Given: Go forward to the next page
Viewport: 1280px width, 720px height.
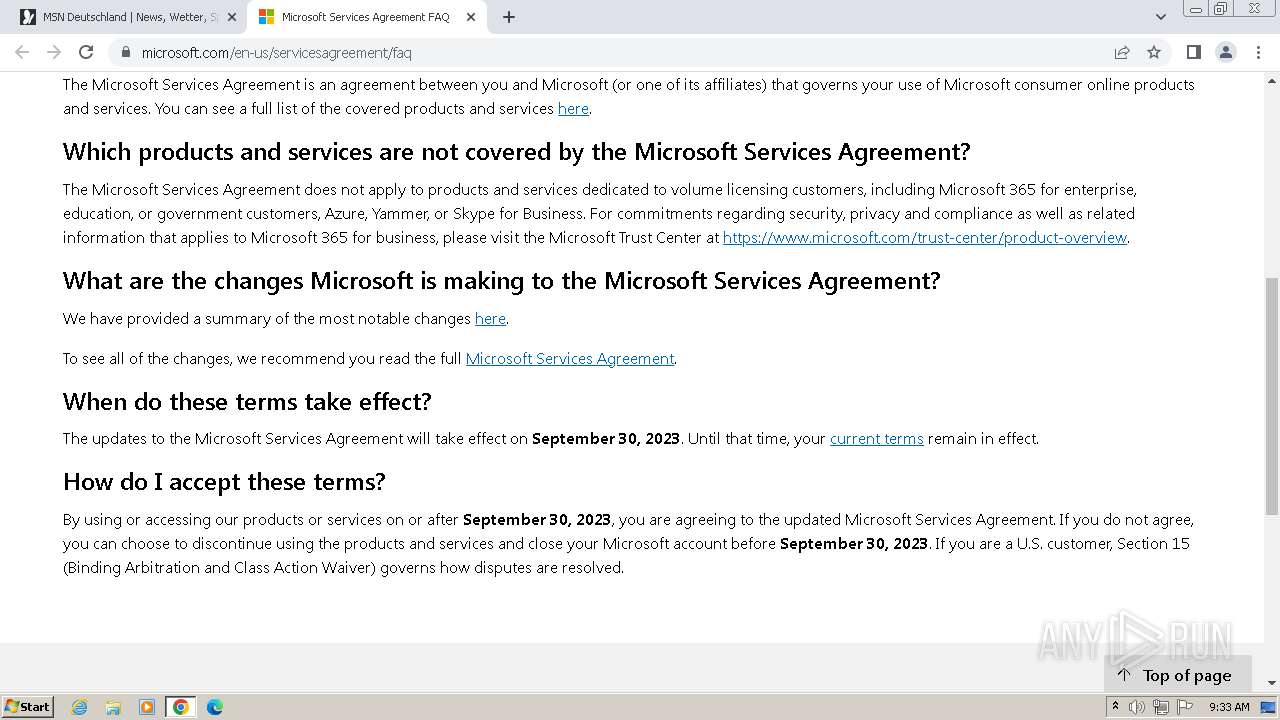Looking at the screenshot, I should (x=54, y=52).
